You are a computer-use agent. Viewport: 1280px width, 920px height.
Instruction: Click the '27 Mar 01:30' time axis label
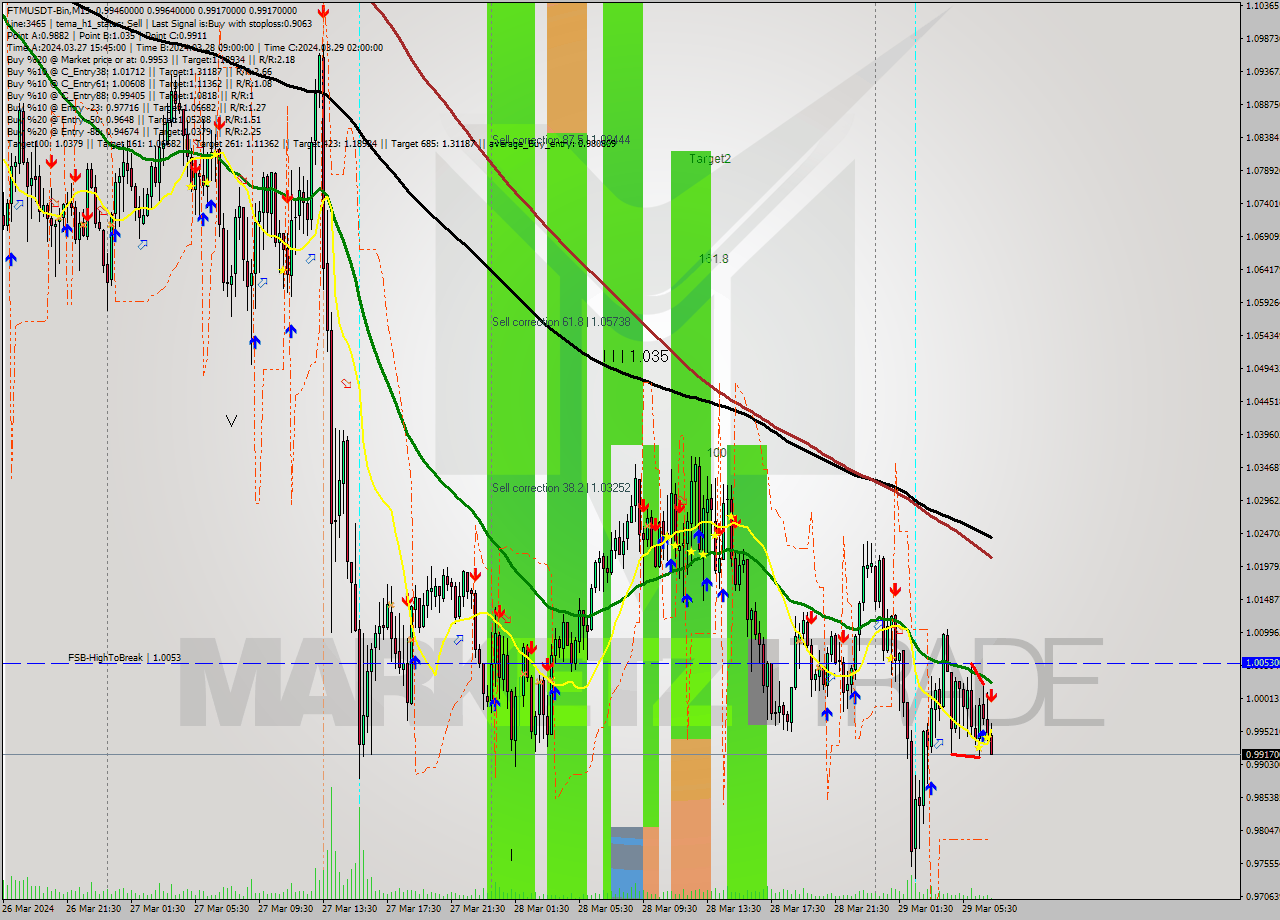pos(158,909)
